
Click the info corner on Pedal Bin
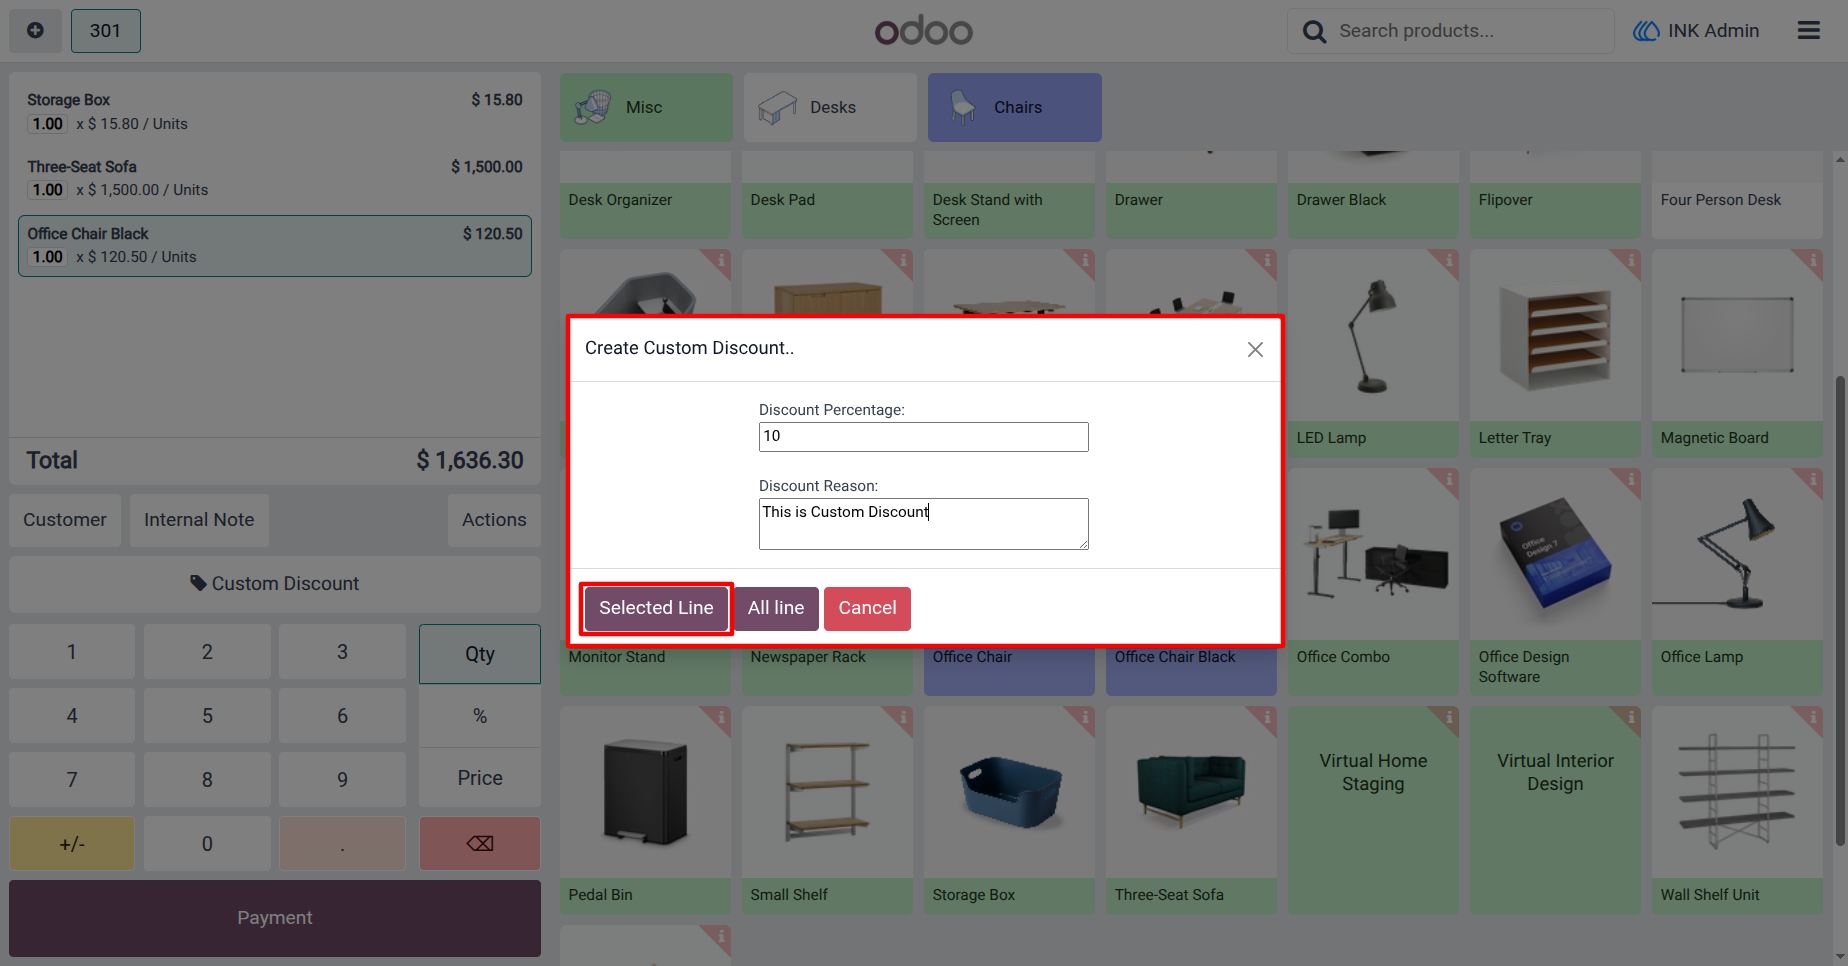click(x=721, y=718)
